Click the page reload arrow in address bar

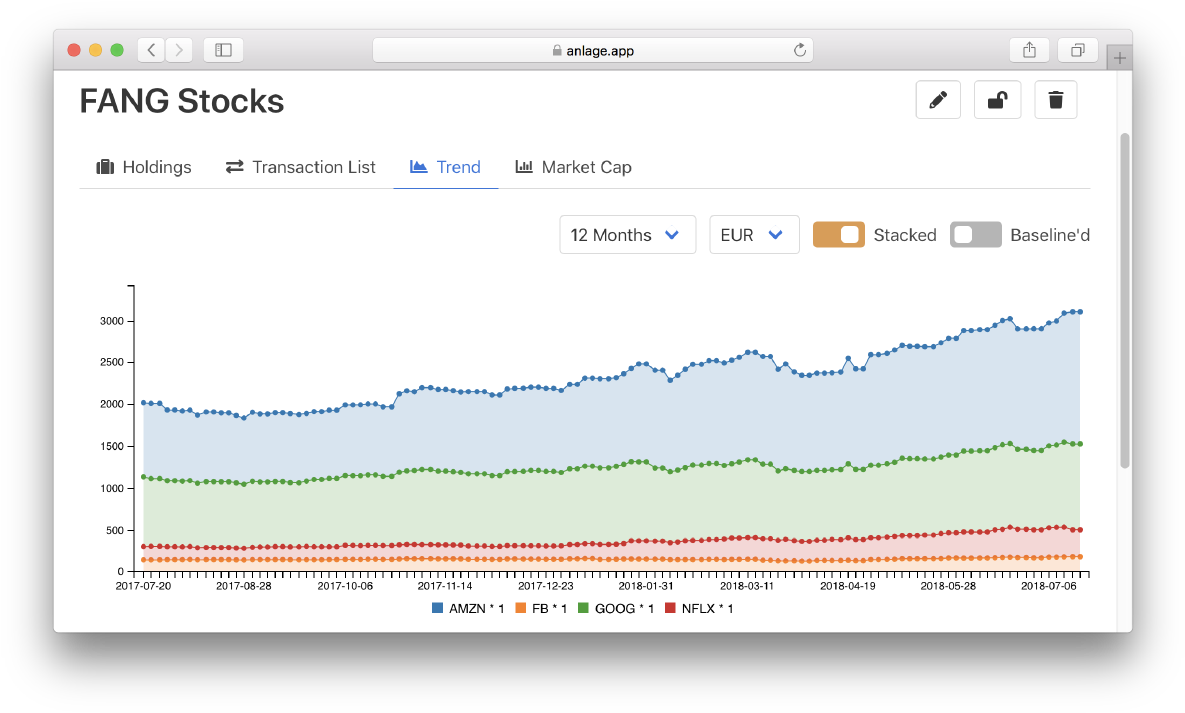tap(799, 49)
